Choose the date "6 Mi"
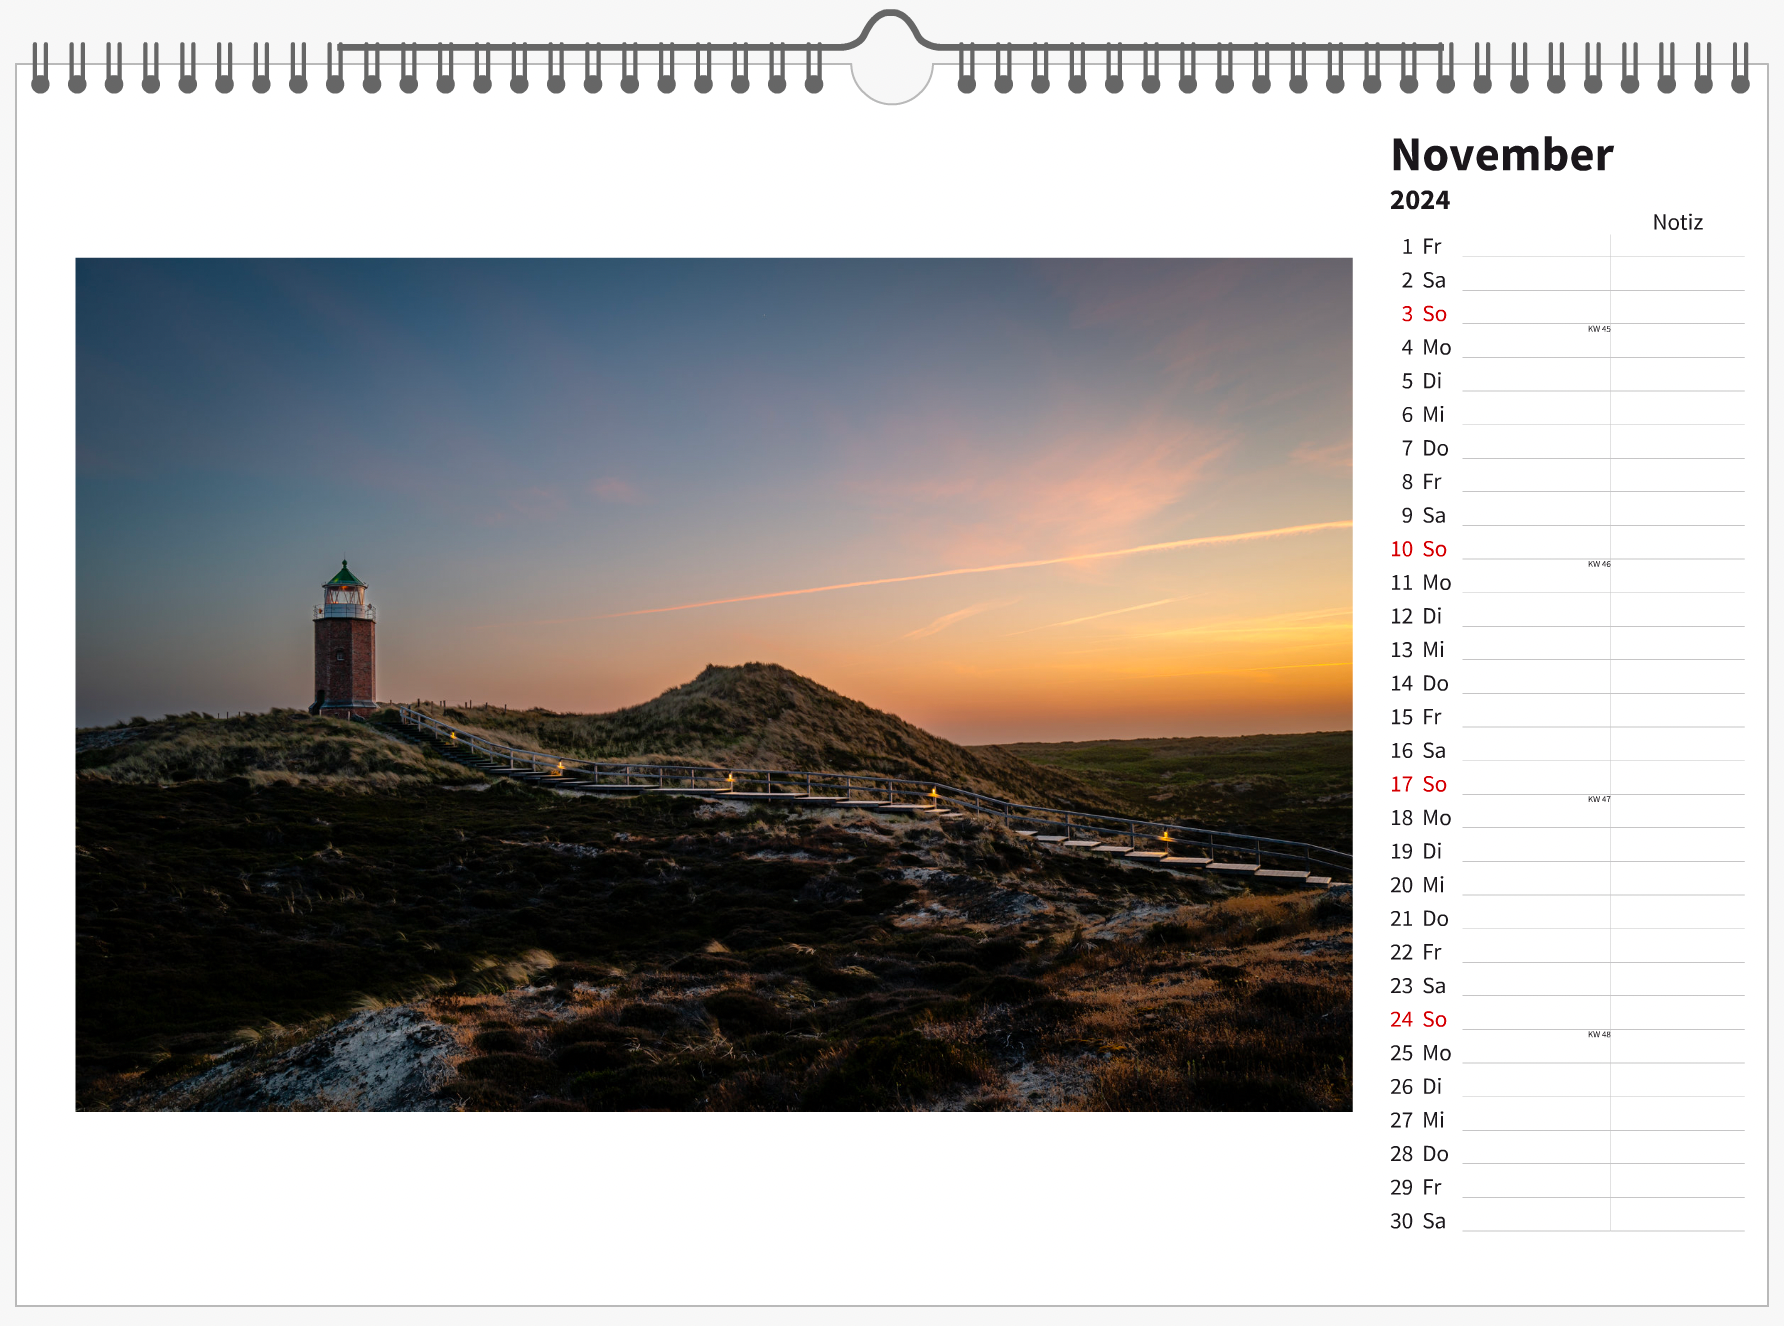The image size is (1784, 1326). pyautogui.click(x=1423, y=414)
